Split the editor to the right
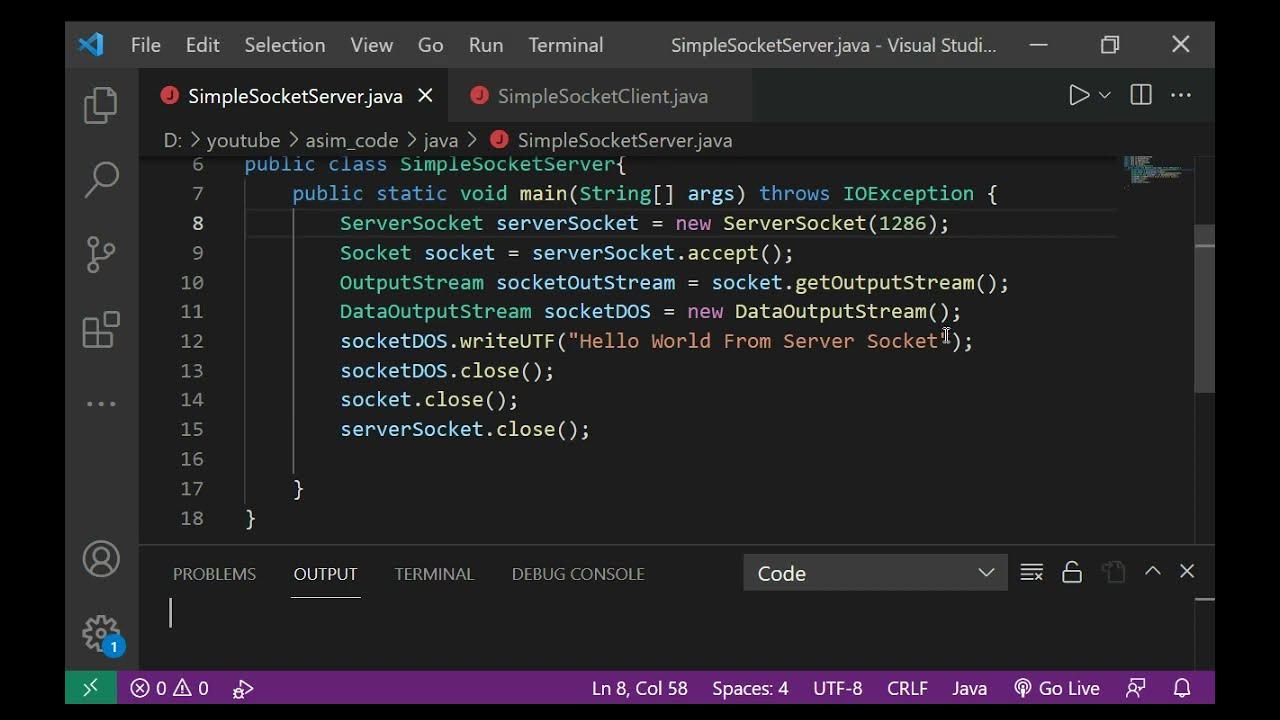The height and width of the screenshot is (720, 1280). pyautogui.click(x=1141, y=95)
